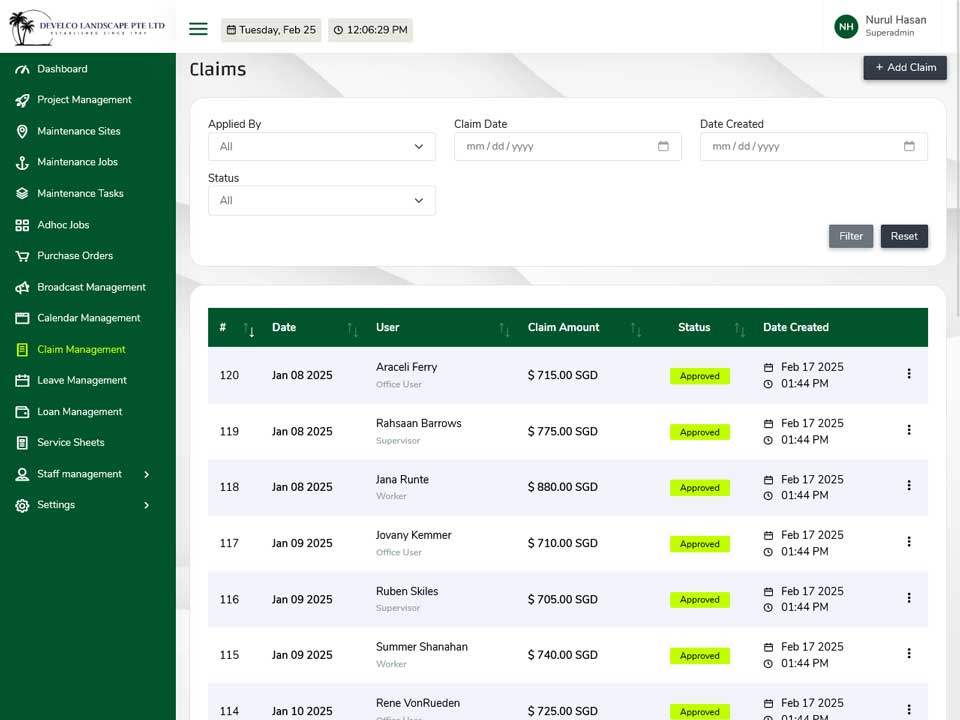The height and width of the screenshot is (720, 960).
Task: Click the calendar icon in Claim Date
Action: coord(663,146)
